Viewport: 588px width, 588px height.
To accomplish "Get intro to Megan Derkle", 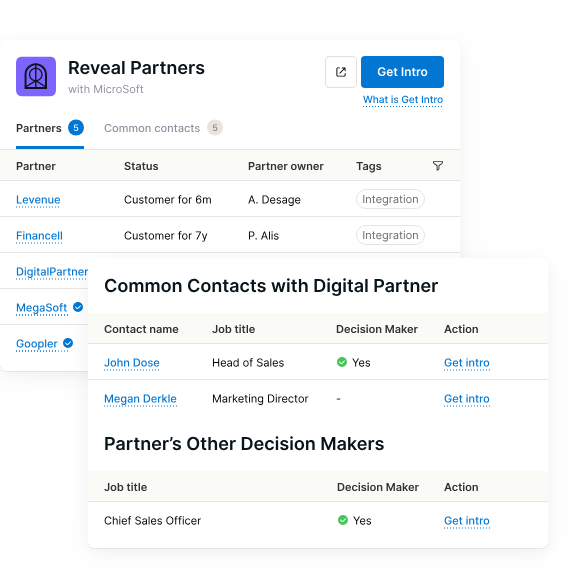I will 466,399.
